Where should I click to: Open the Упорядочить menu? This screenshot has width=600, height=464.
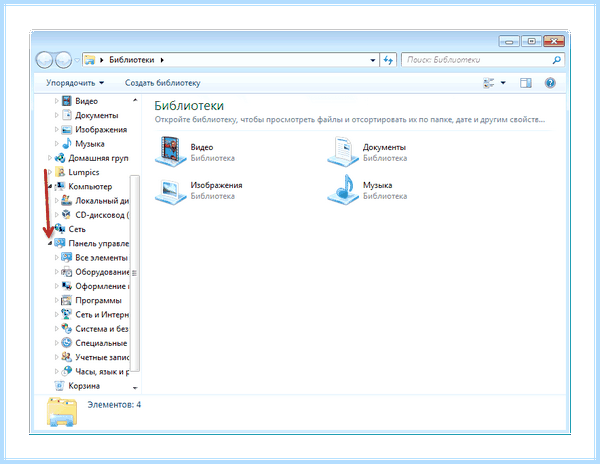pyautogui.click(x=75, y=83)
